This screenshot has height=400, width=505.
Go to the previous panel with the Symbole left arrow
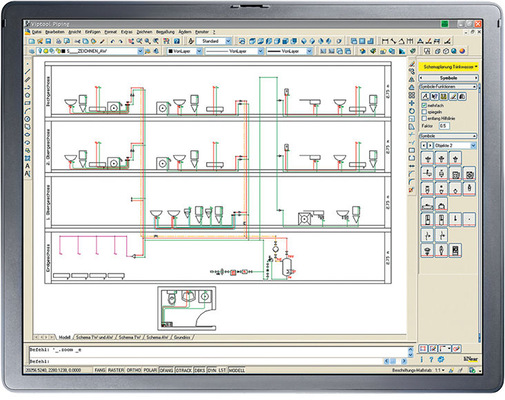[422, 78]
